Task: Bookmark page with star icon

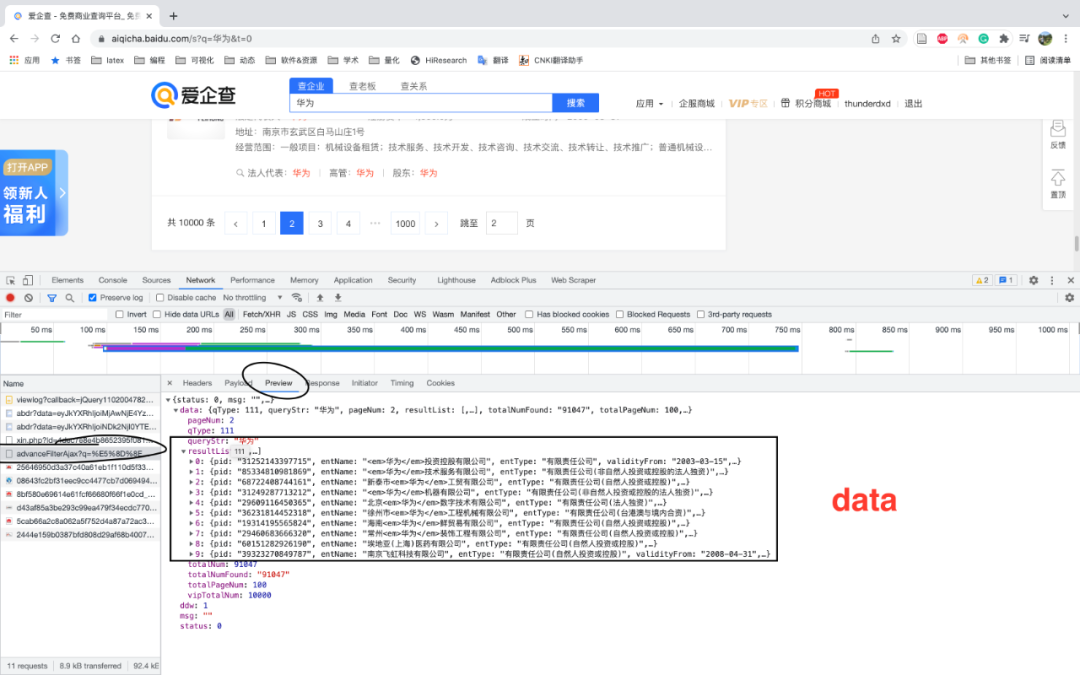Action: [896, 39]
